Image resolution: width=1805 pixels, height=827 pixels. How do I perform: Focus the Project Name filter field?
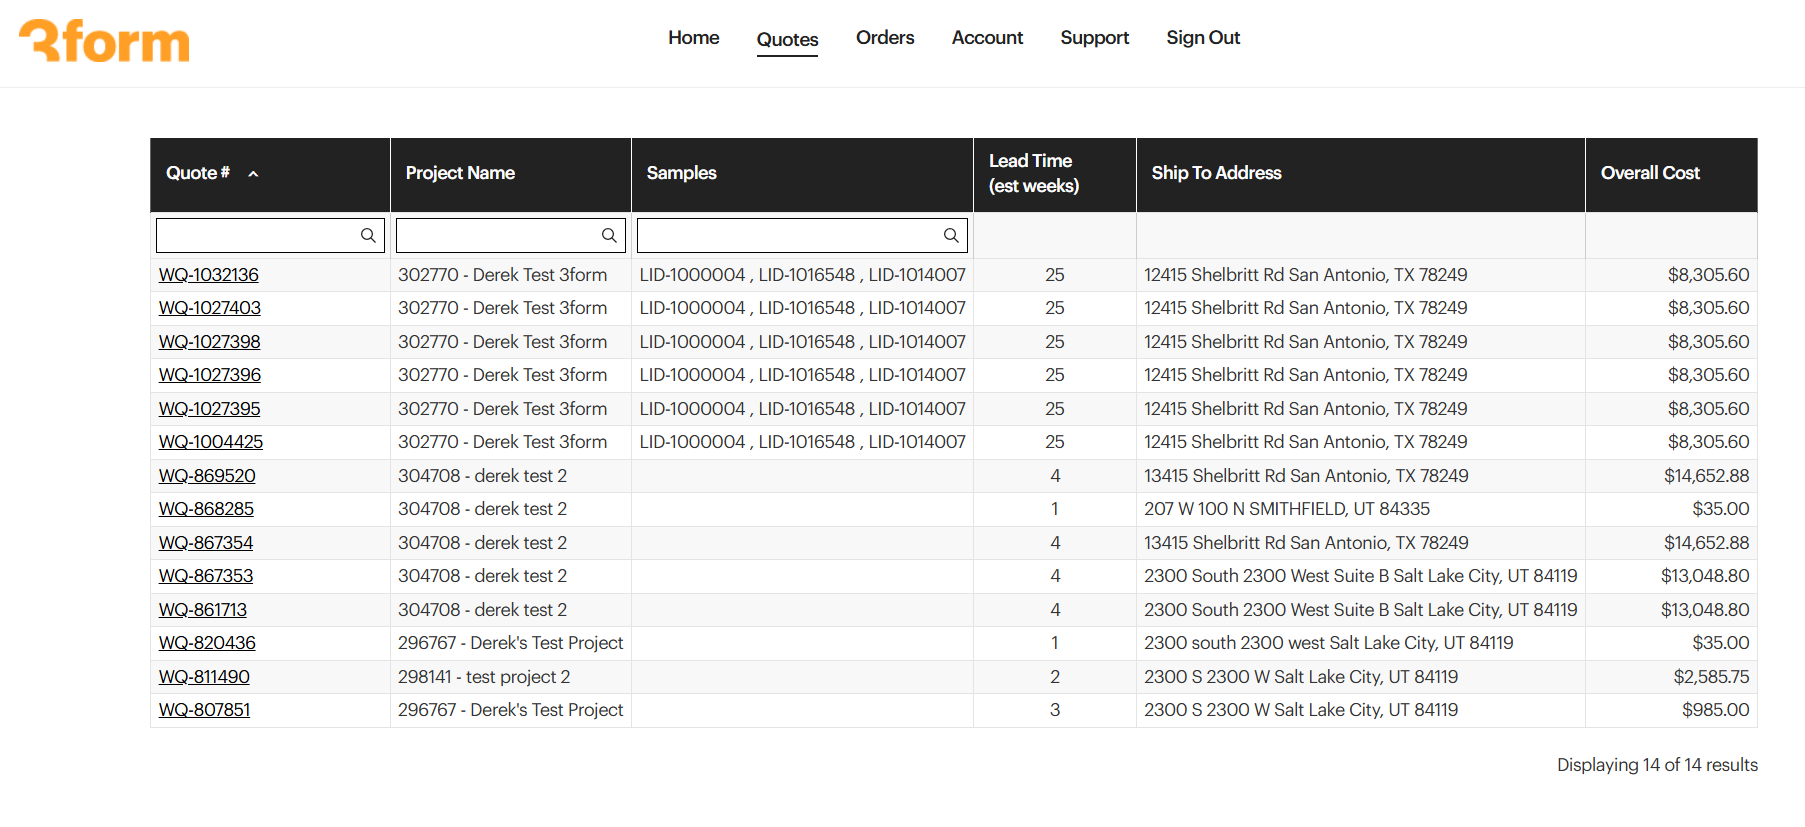pyautogui.click(x=497, y=235)
